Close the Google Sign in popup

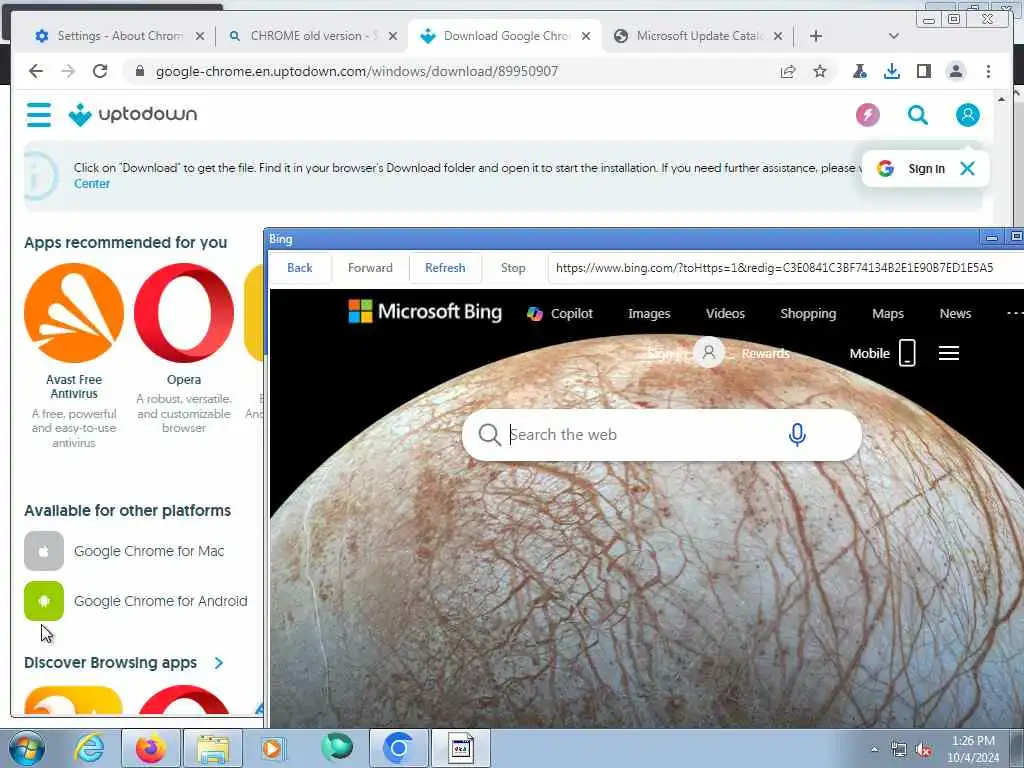tap(967, 168)
